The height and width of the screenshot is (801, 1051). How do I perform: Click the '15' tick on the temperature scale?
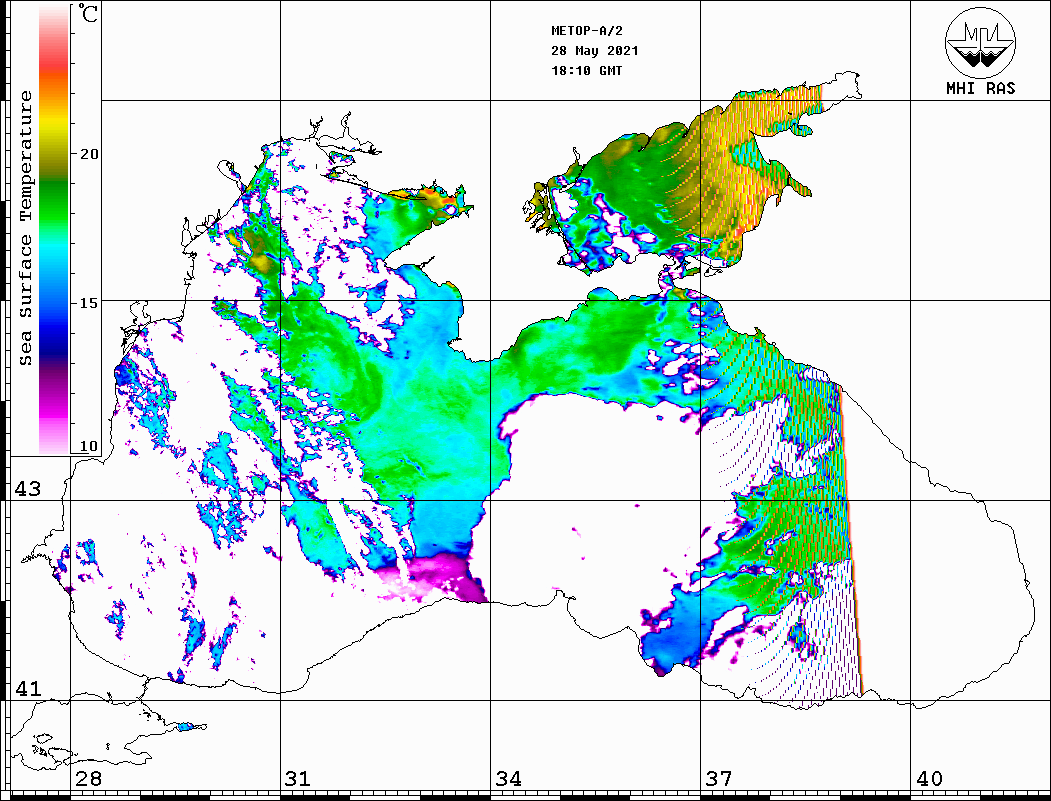tap(89, 303)
